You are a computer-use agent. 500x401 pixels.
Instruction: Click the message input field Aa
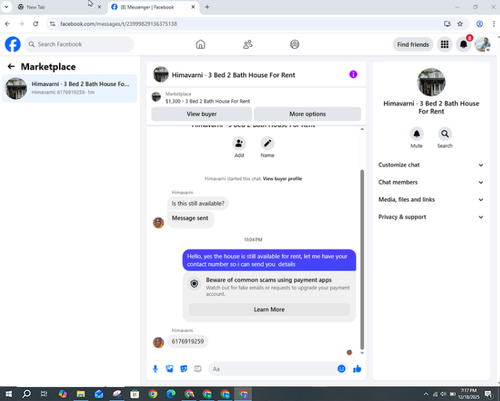coord(273,369)
